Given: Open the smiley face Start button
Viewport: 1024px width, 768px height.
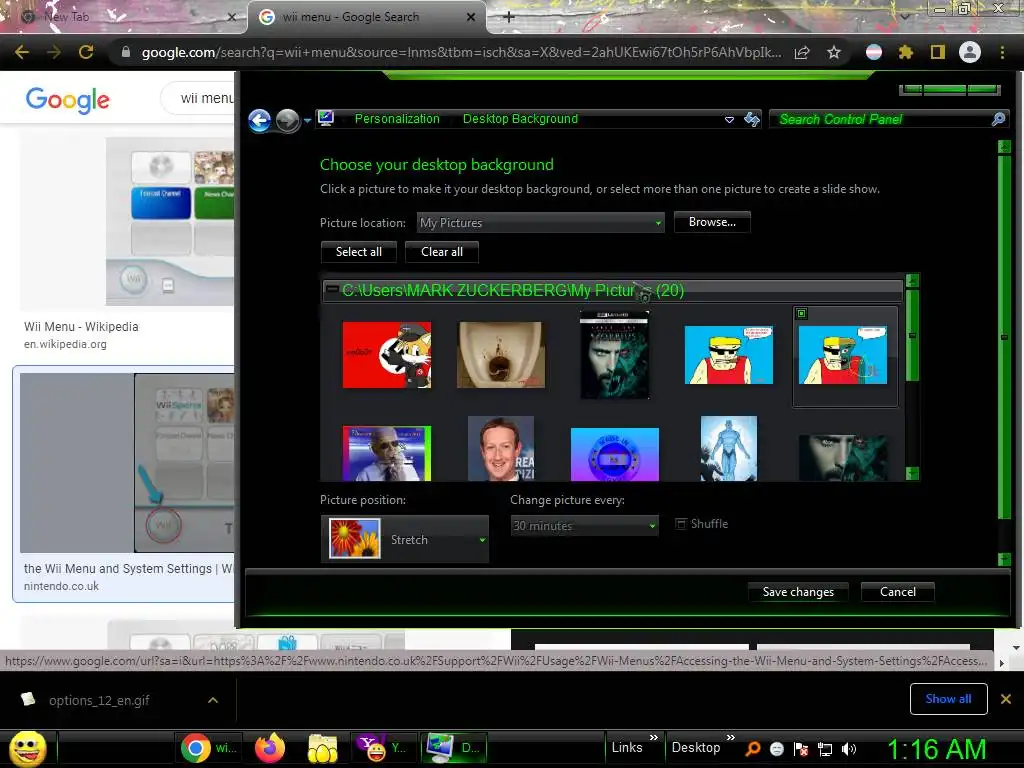Looking at the screenshot, I should pyautogui.click(x=27, y=748).
